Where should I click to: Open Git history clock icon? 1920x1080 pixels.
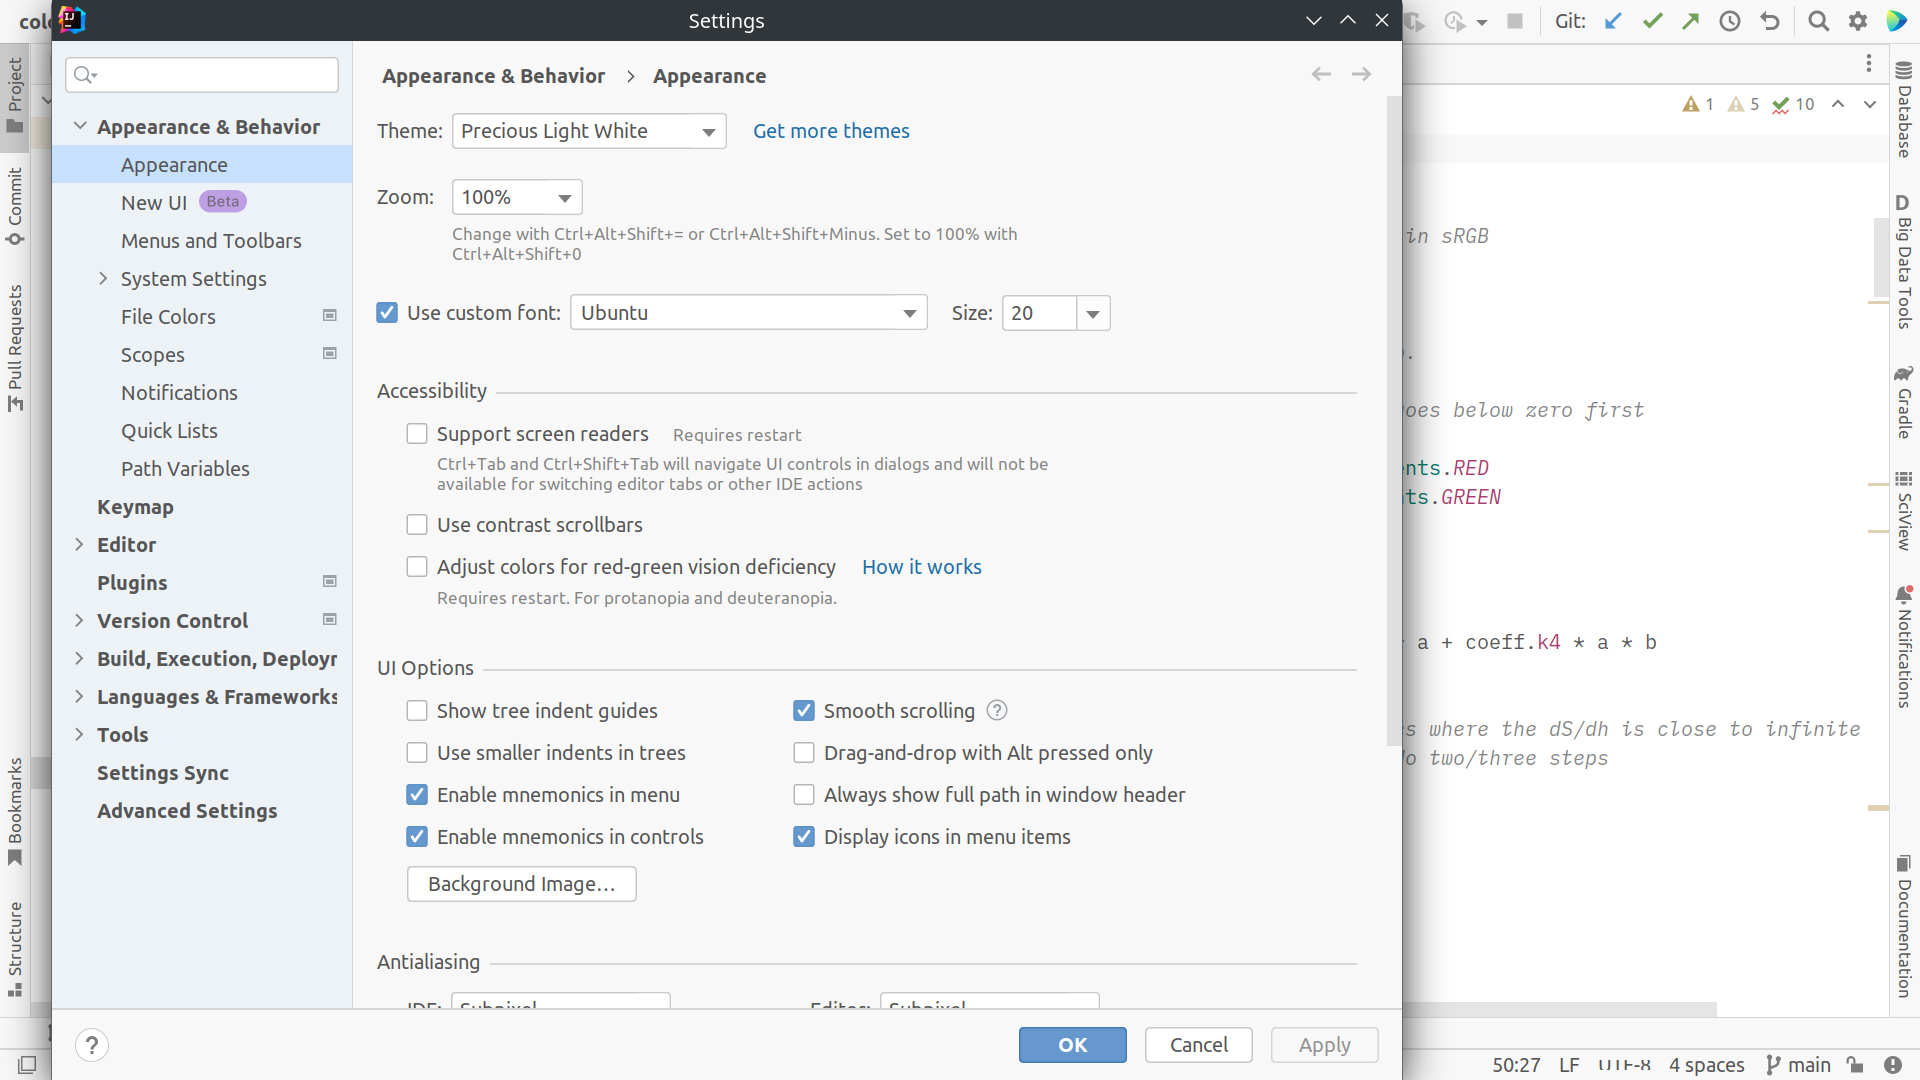[1730, 21]
